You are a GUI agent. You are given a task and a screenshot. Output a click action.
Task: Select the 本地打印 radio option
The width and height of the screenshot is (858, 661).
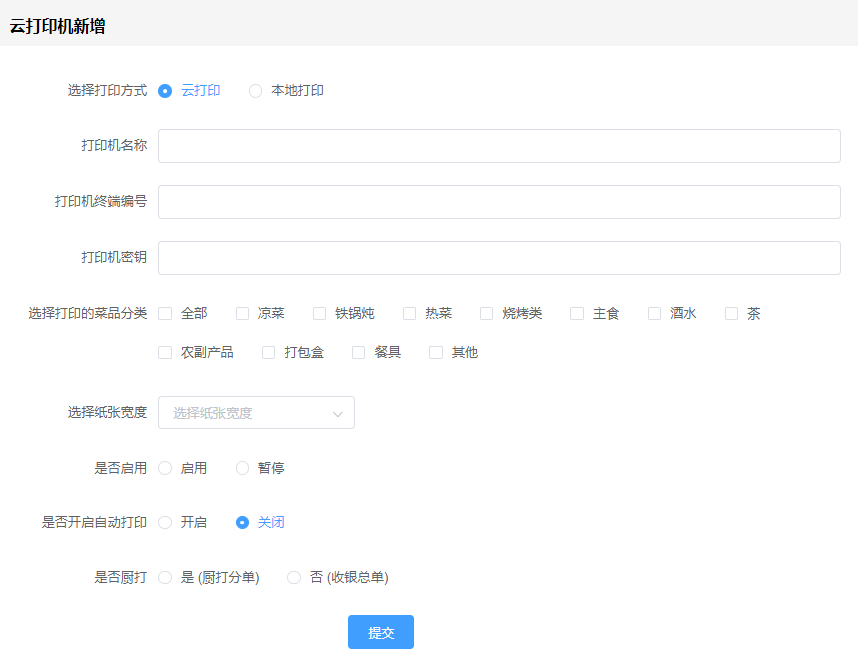click(256, 91)
